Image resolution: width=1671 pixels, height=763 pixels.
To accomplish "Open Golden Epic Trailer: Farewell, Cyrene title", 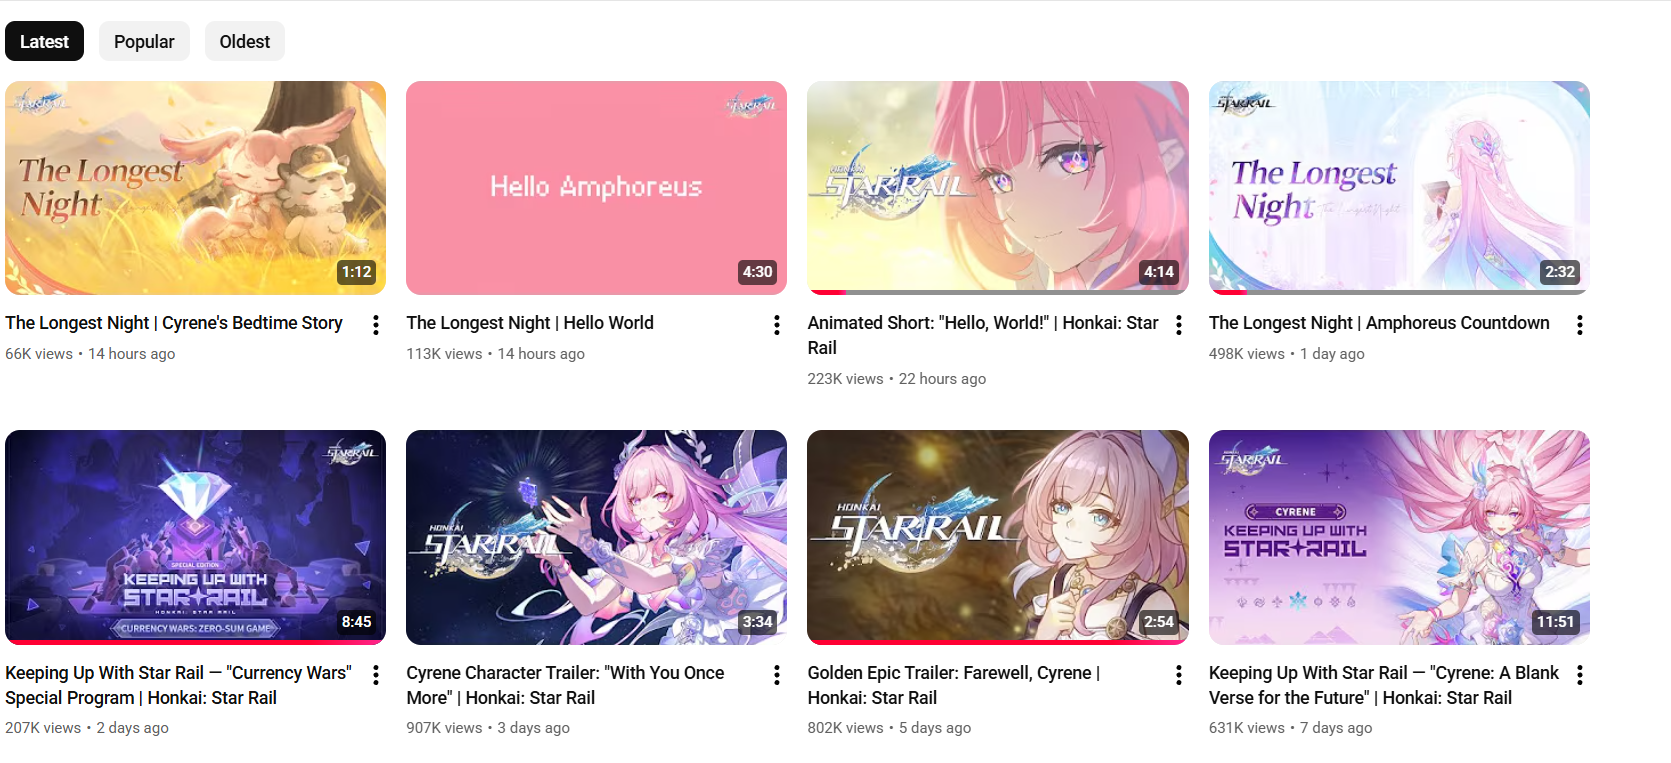I will coord(954,685).
